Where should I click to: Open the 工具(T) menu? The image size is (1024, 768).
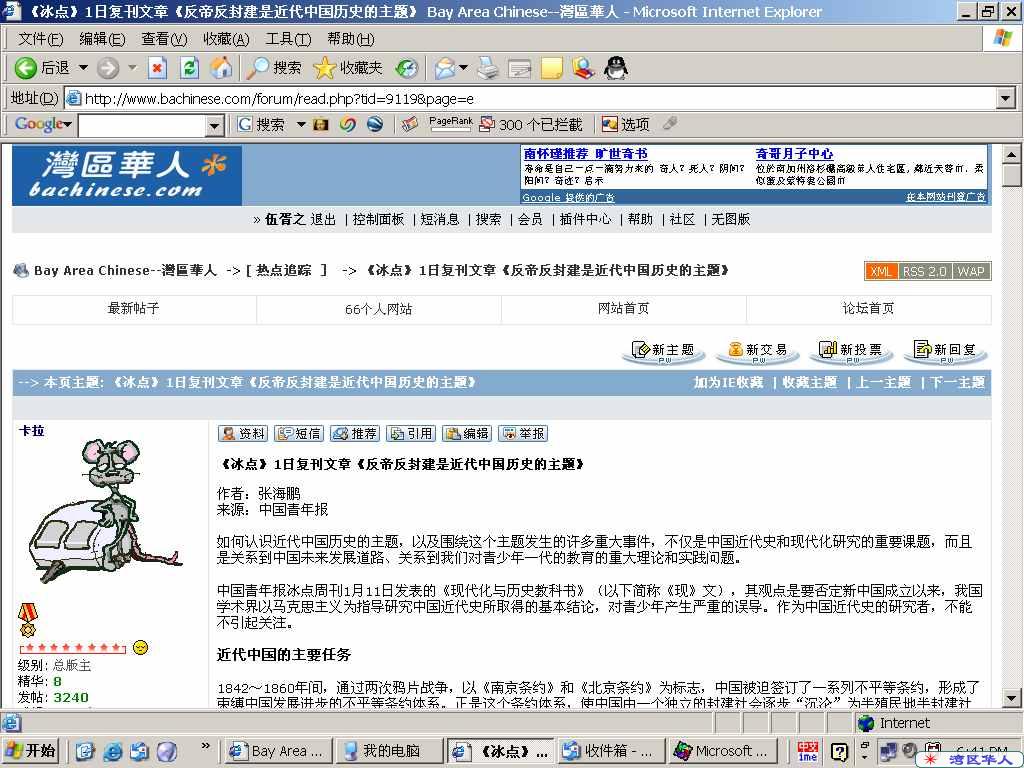(288, 39)
